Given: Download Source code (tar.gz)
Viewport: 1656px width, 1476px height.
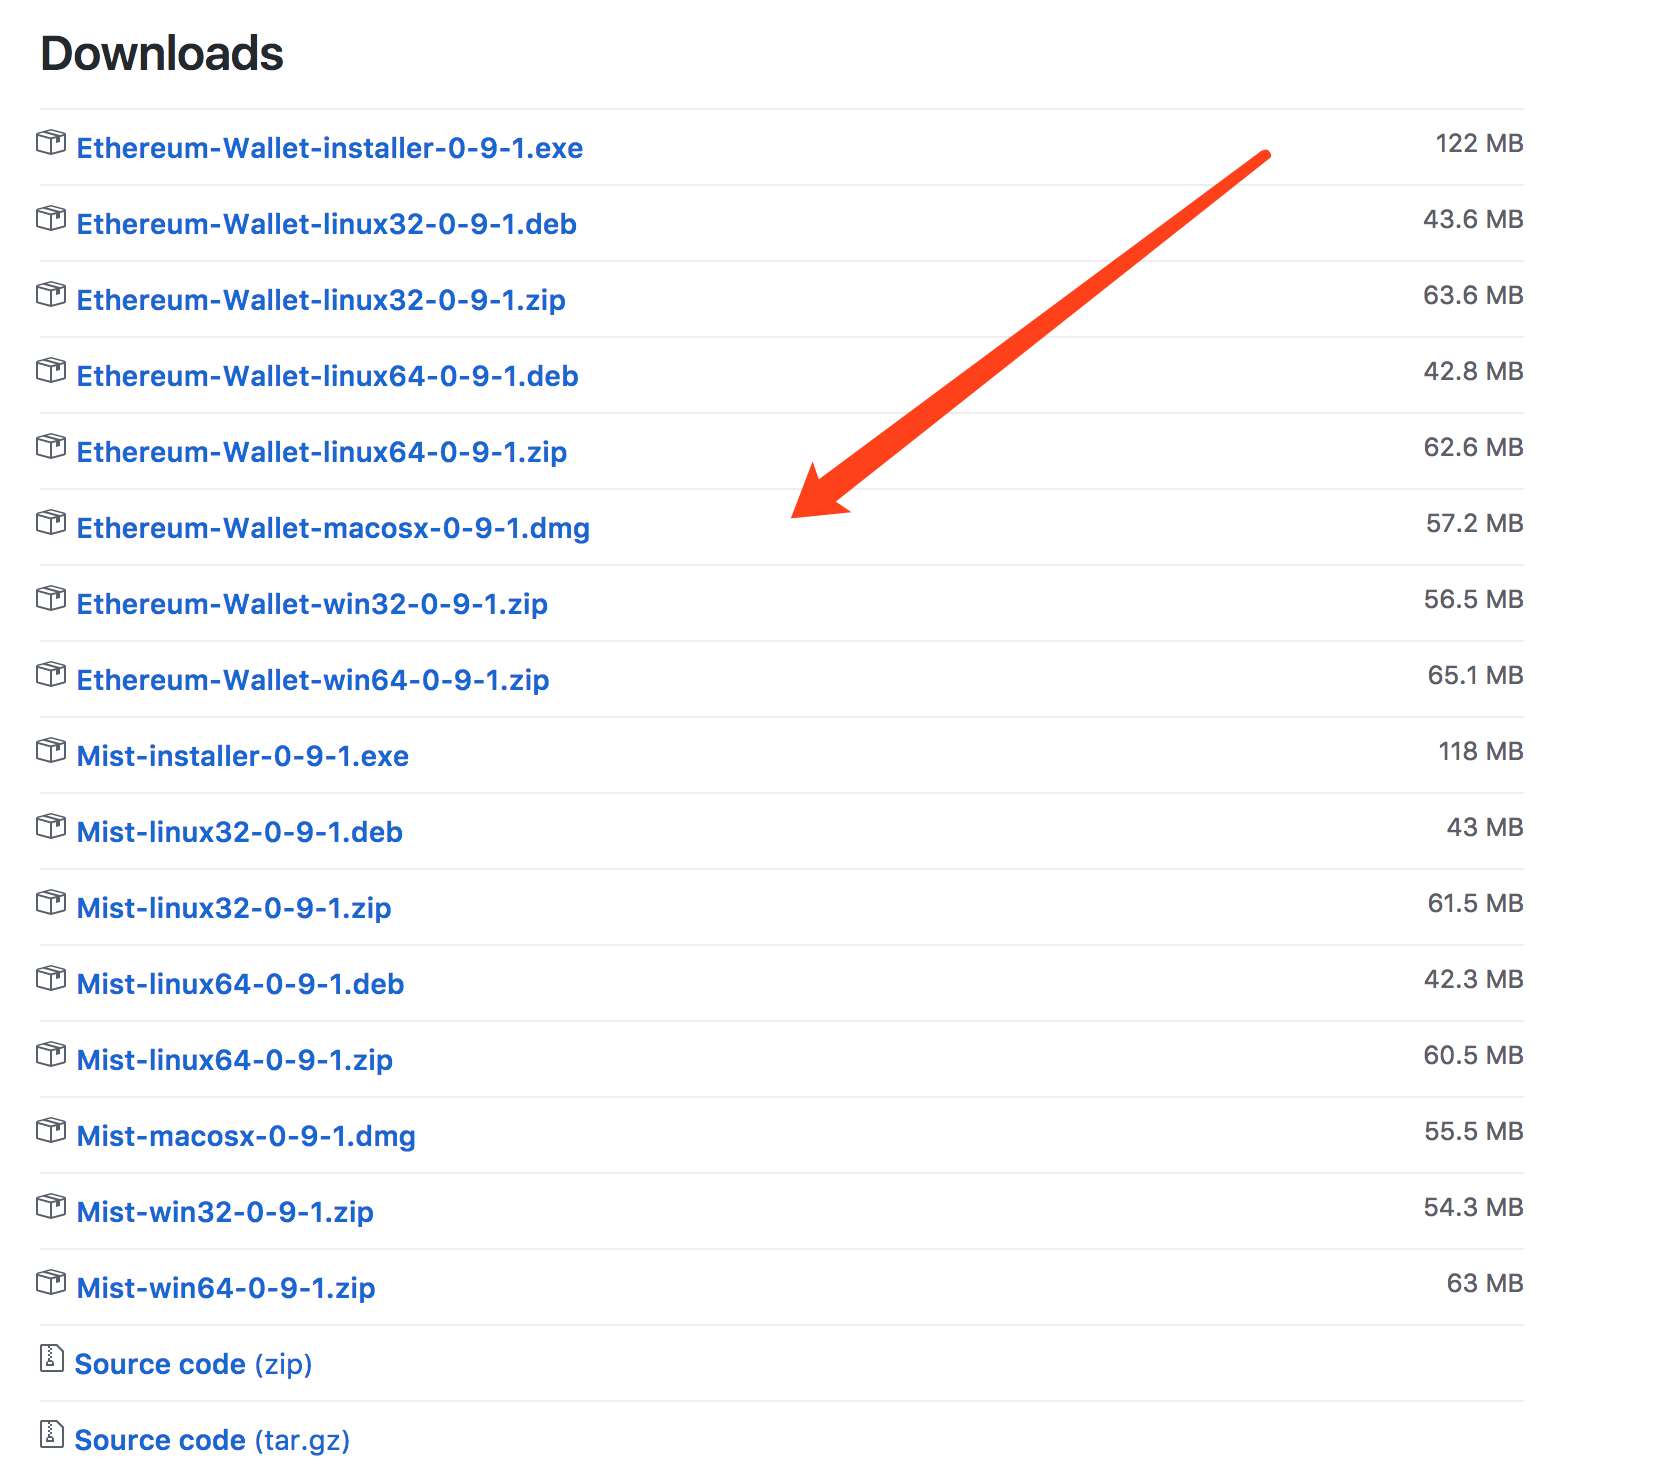Looking at the screenshot, I should pos(213,1440).
